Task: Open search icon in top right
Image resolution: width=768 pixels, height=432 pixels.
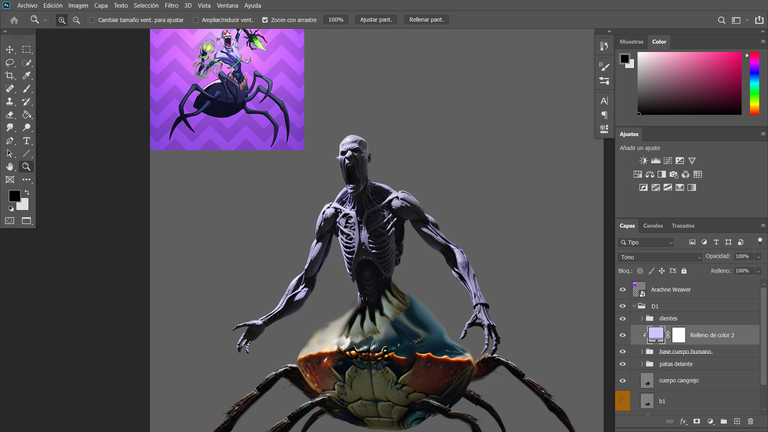Action: coord(721,20)
